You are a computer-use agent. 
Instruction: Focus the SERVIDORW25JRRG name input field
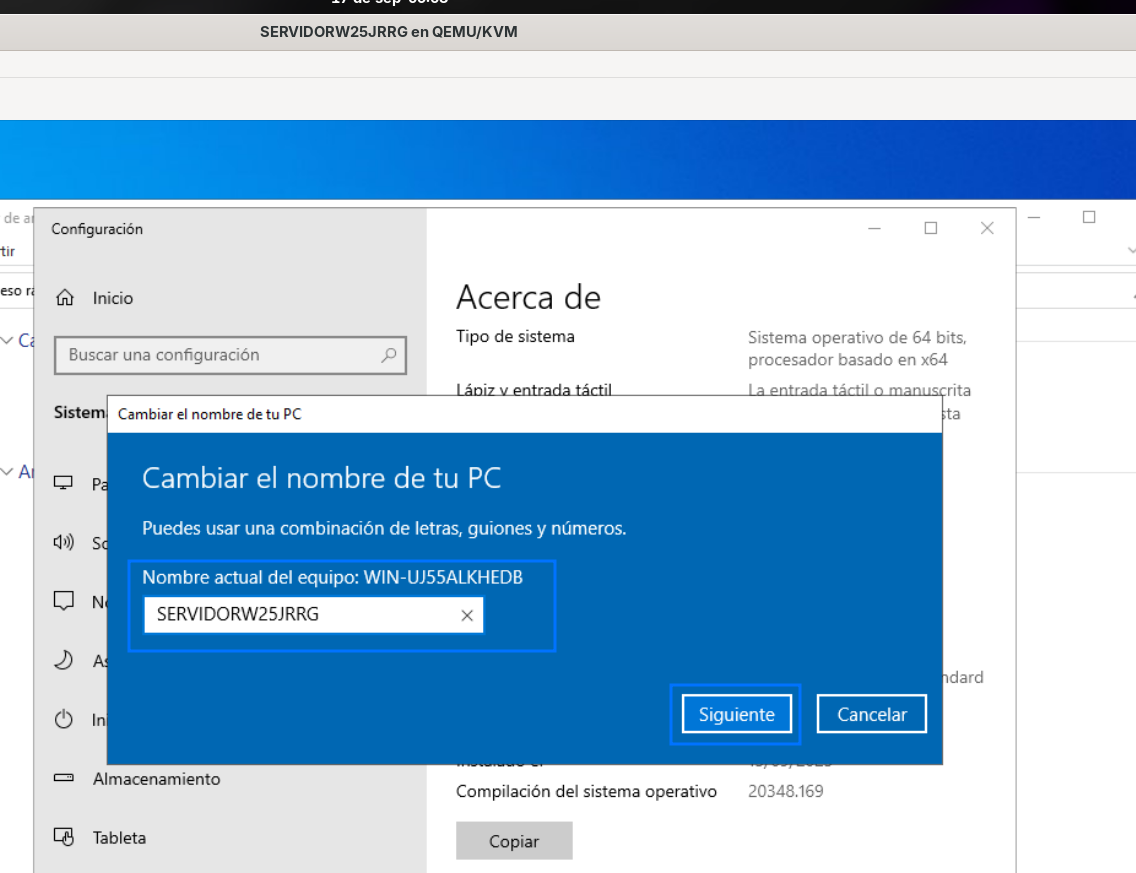pos(314,614)
